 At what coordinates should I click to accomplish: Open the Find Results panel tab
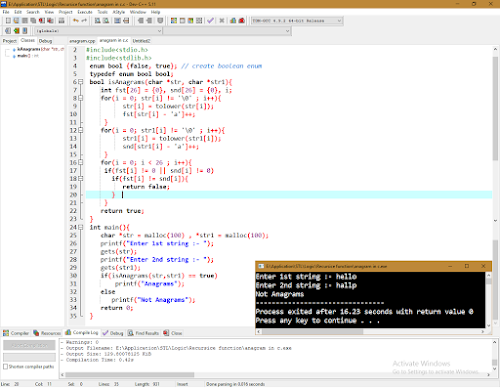[143, 333]
